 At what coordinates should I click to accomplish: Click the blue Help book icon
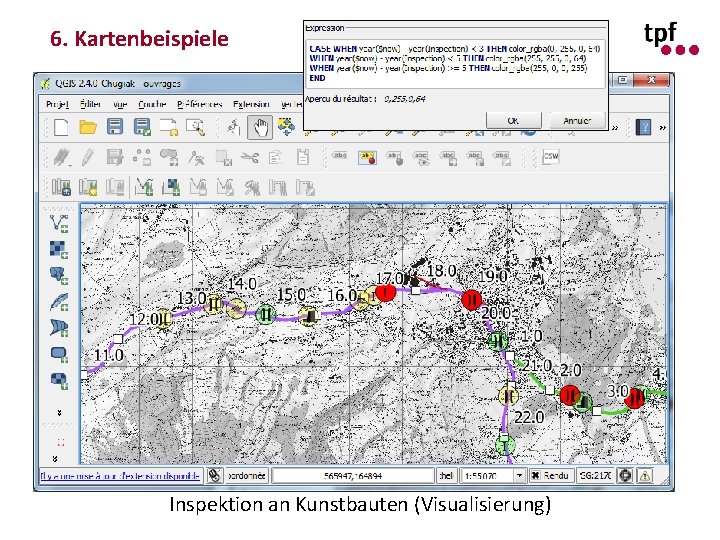[643, 127]
